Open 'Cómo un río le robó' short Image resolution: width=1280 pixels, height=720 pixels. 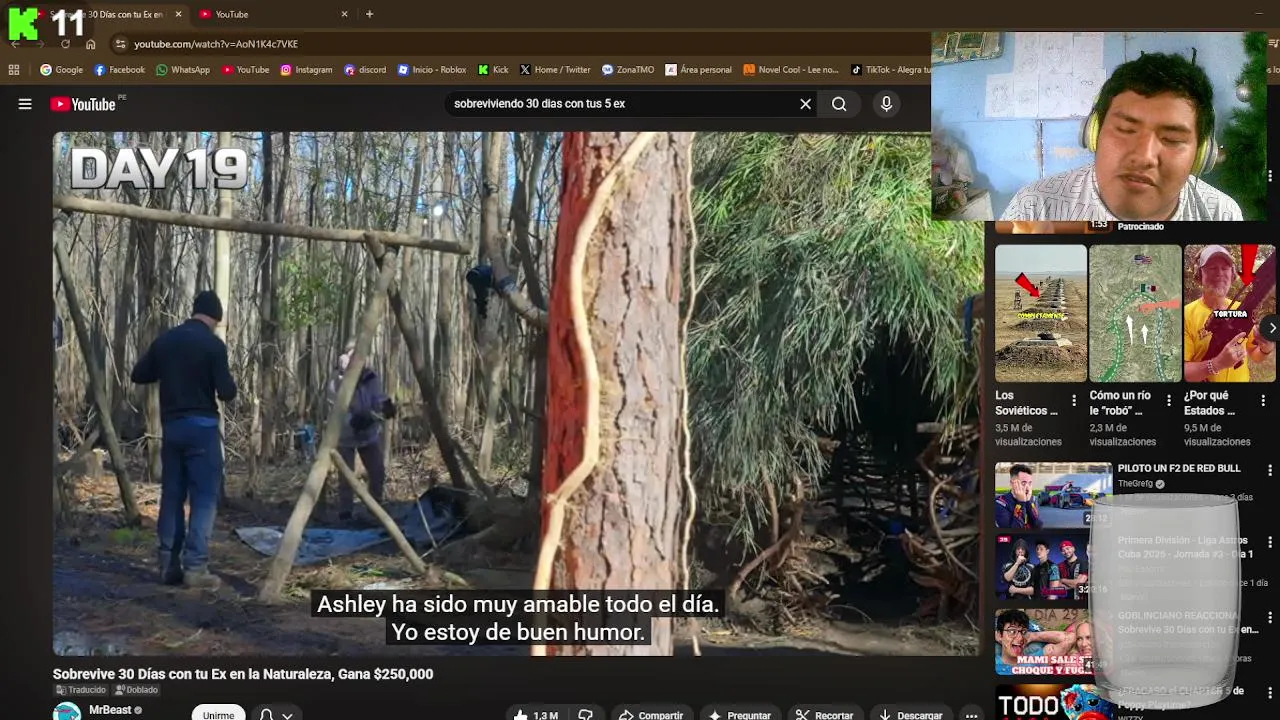click(1135, 313)
